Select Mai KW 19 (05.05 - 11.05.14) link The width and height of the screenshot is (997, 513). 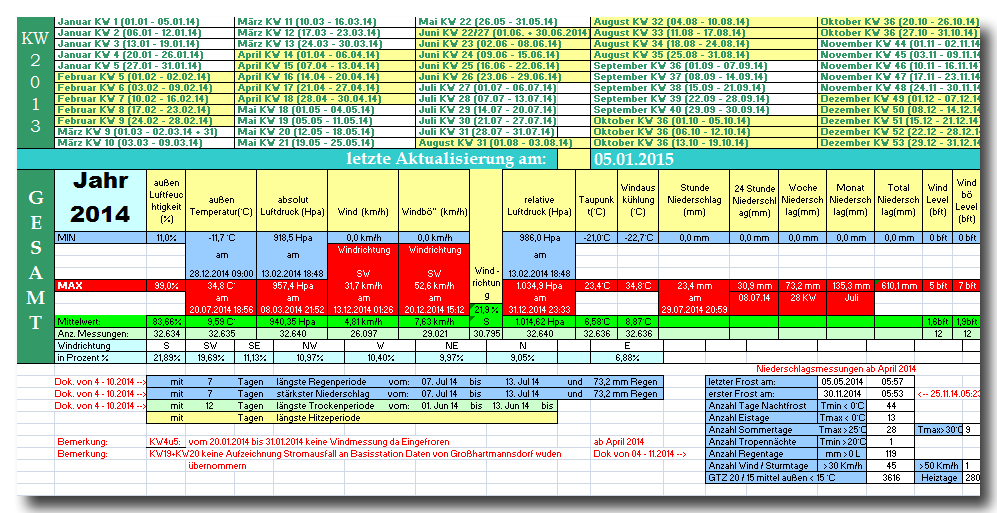point(305,121)
